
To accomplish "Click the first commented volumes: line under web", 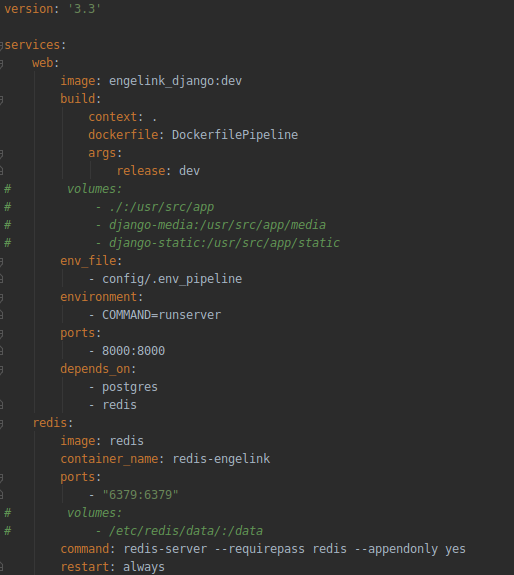I will [x=94, y=189].
